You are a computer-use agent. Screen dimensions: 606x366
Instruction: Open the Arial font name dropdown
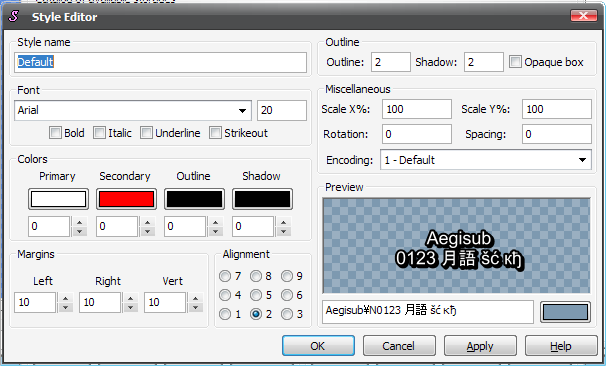pyautogui.click(x=133, y=111)
